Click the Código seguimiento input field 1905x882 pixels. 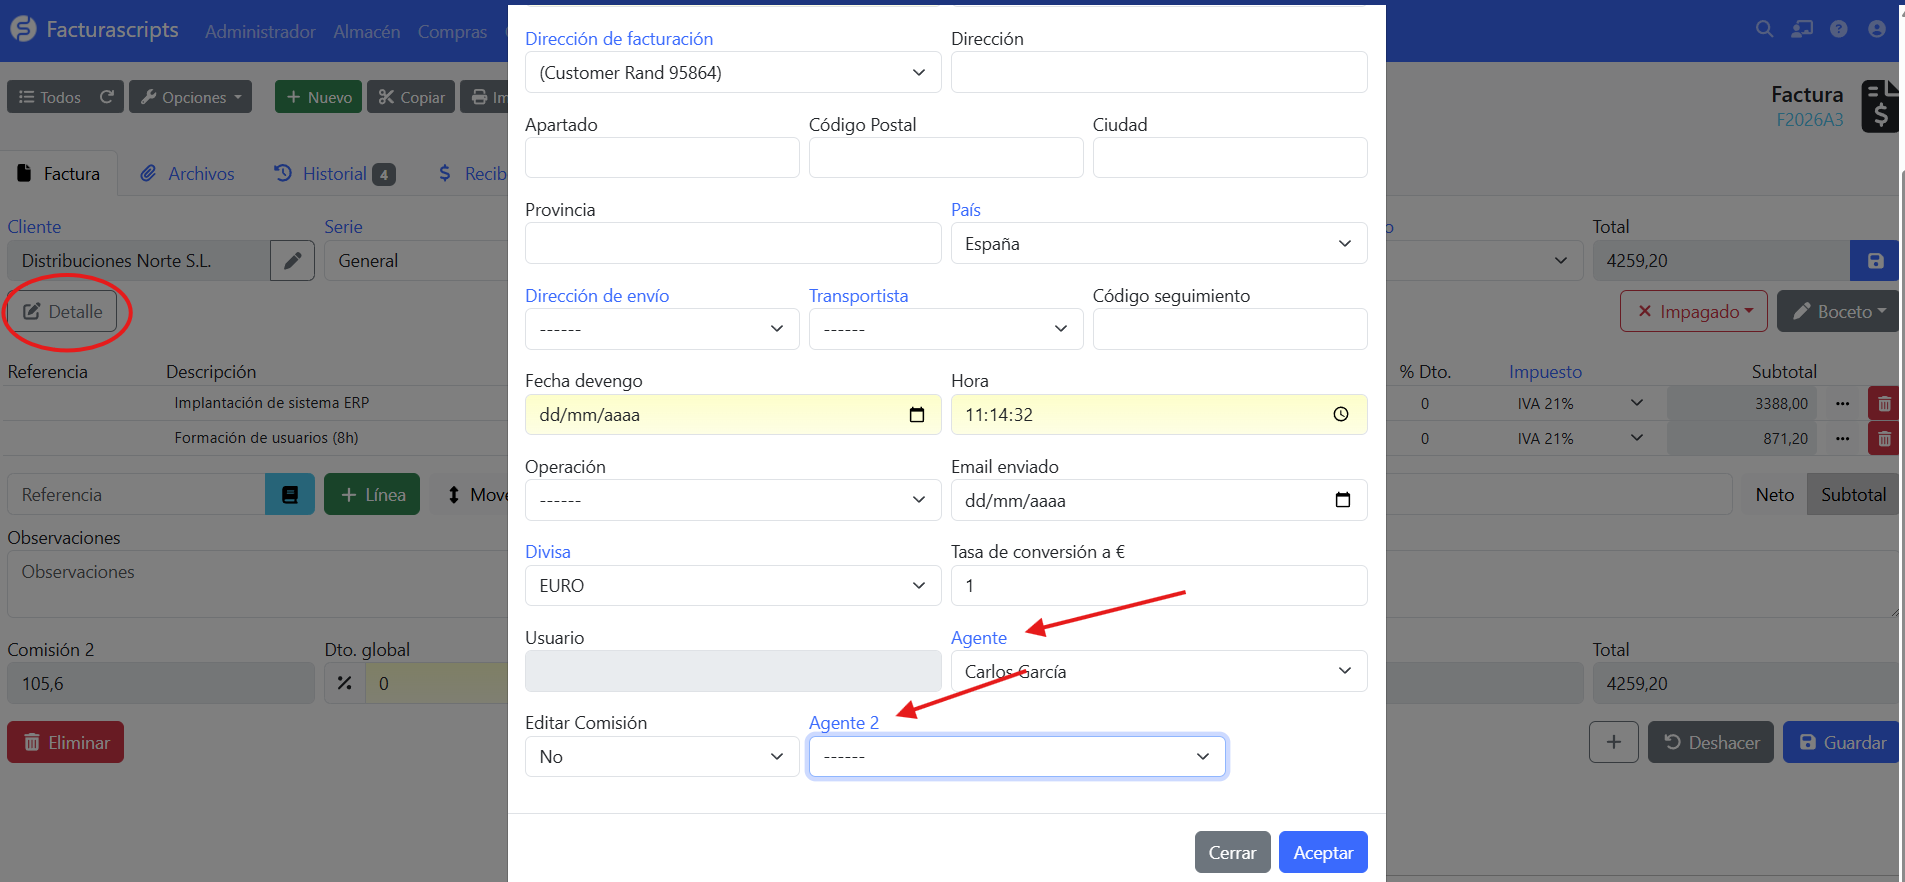(x=1230, y=329)
